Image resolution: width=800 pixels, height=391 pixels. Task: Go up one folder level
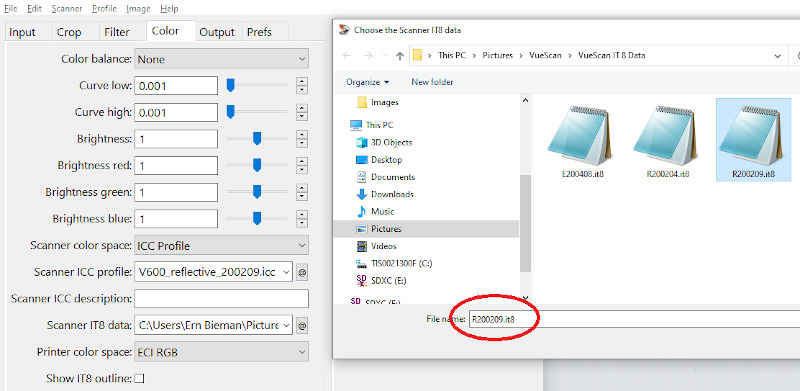click(x=401, y=56)
